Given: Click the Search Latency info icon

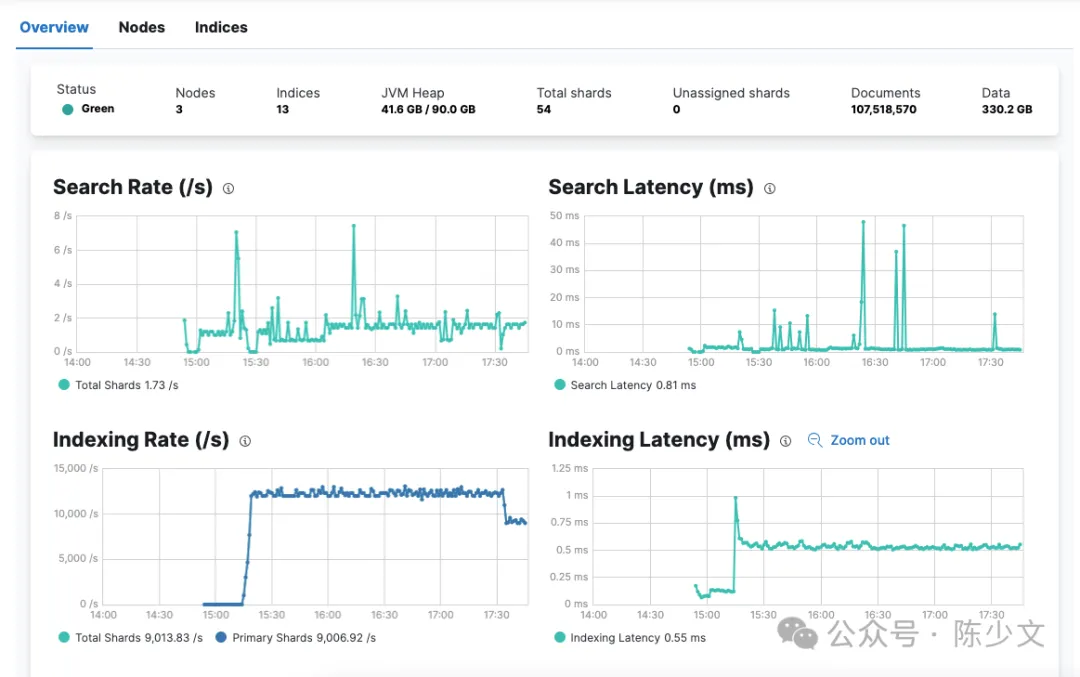Looking at the screenshot, I should pos(769,187).
